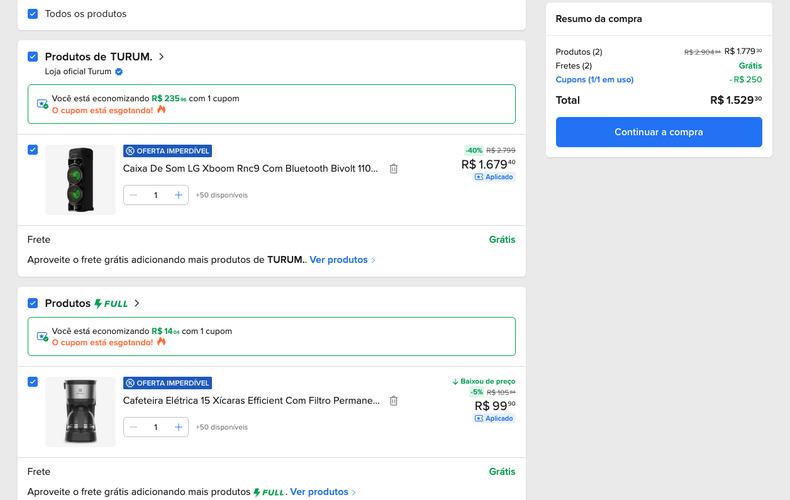Click Baixou de preço indicator
Screen dimensions: 790x500
click(x=484, y=382)
